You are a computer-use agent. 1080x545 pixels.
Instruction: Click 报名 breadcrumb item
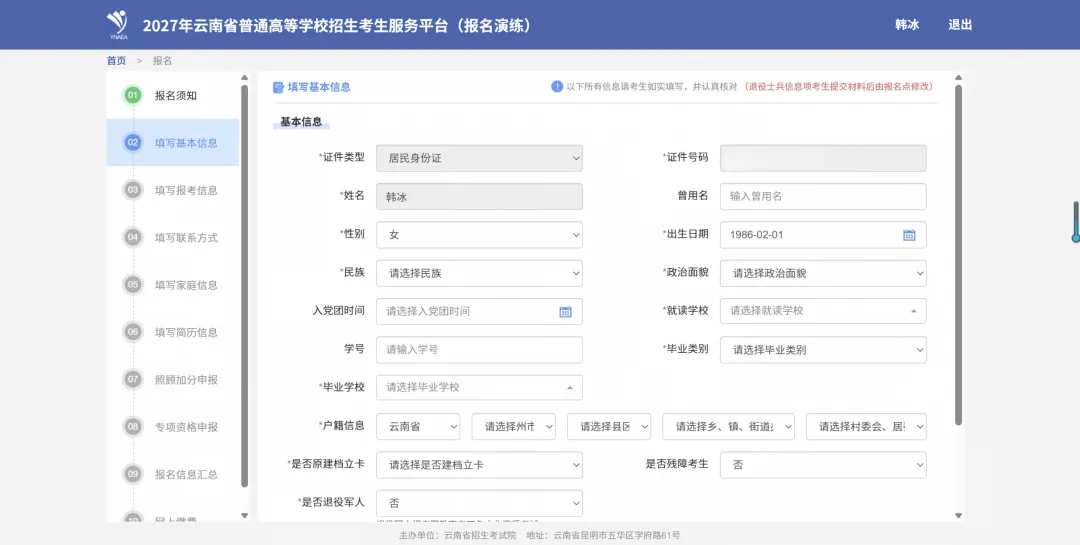click(x=163, y=61)
